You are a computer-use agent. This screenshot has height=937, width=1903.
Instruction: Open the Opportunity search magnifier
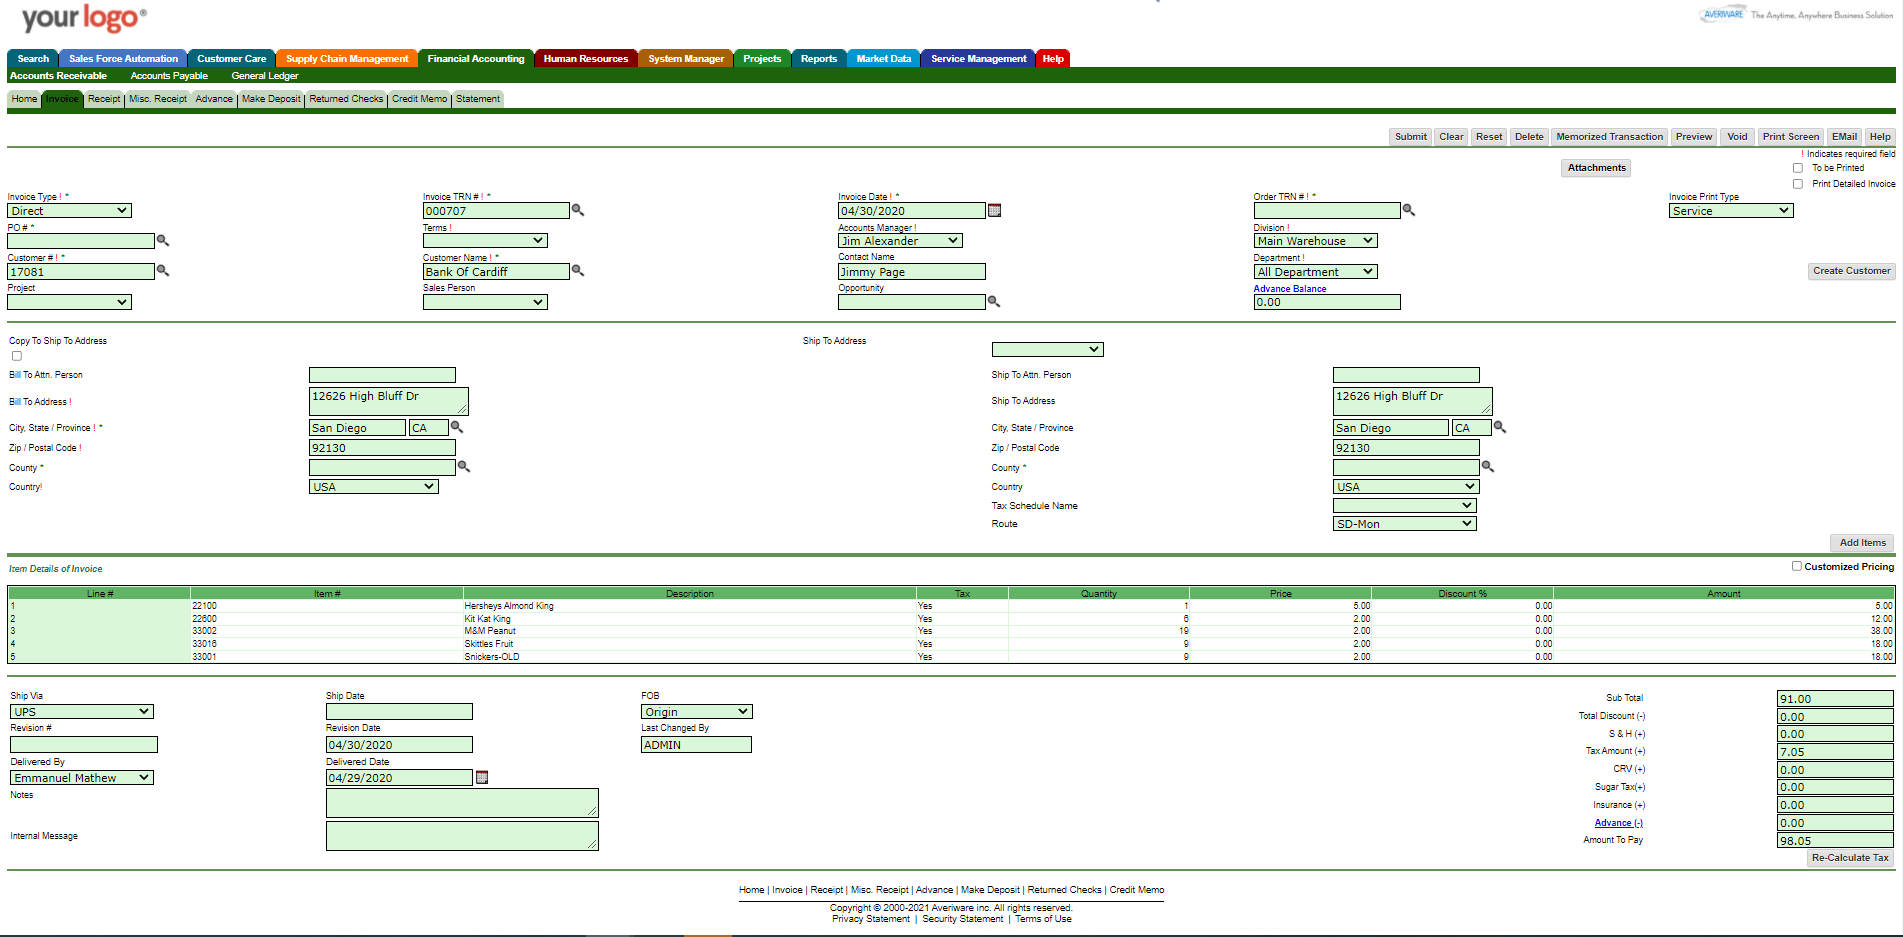(x=994, y=301)
